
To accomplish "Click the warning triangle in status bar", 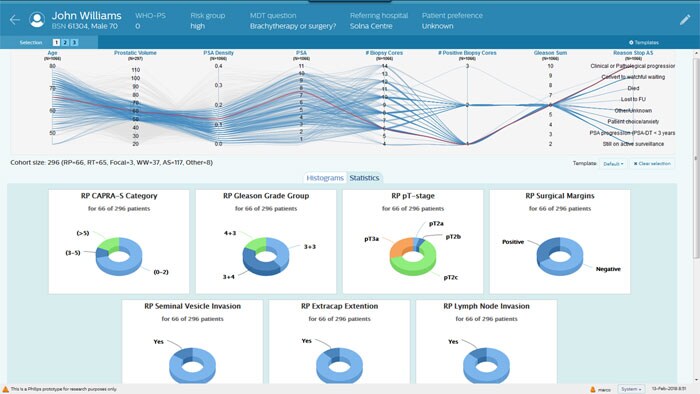I will click(x=5, y=390).
